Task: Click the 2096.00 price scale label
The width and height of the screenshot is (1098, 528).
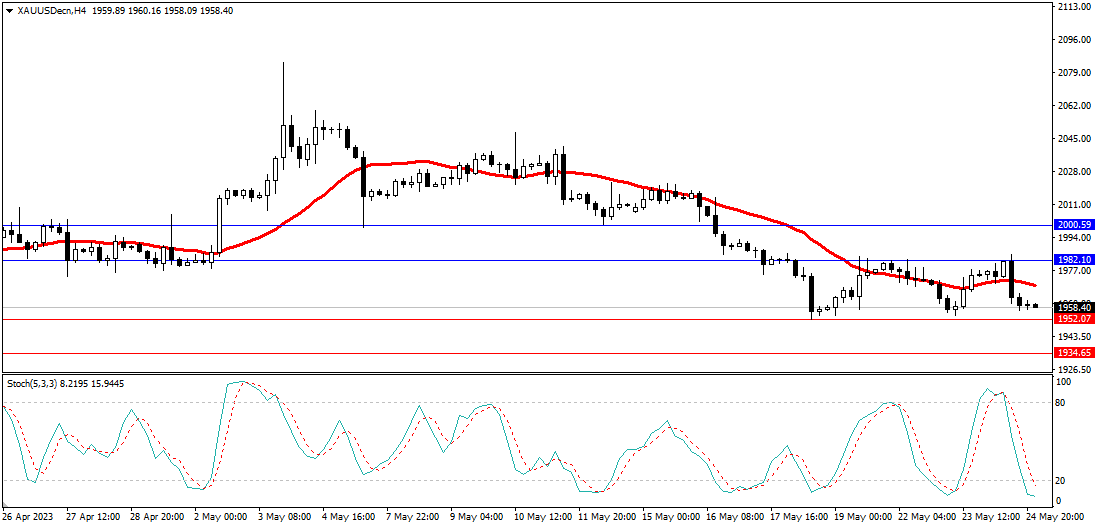Action: [x=1075, y=40]
